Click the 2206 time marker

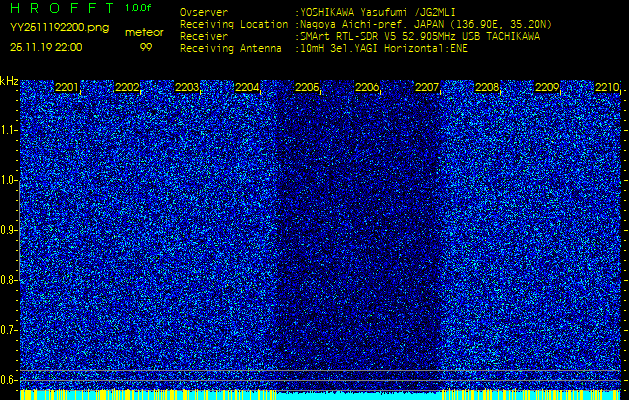(x=367, y=87)
